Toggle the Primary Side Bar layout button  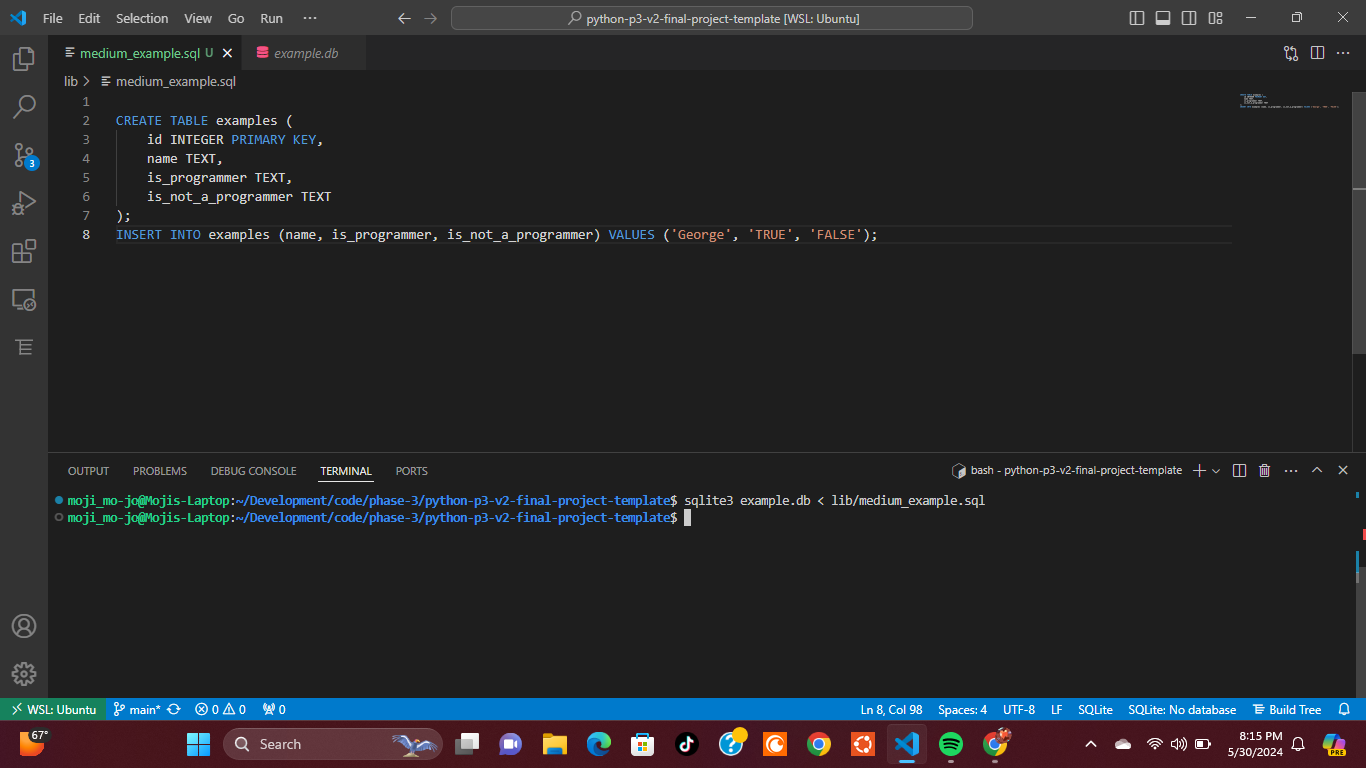pyautogui.click(x=1137, y=18)
